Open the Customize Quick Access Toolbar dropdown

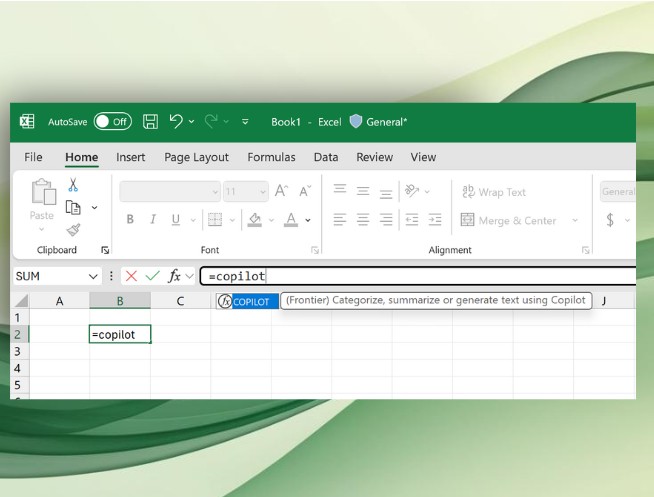click(245, 121)
